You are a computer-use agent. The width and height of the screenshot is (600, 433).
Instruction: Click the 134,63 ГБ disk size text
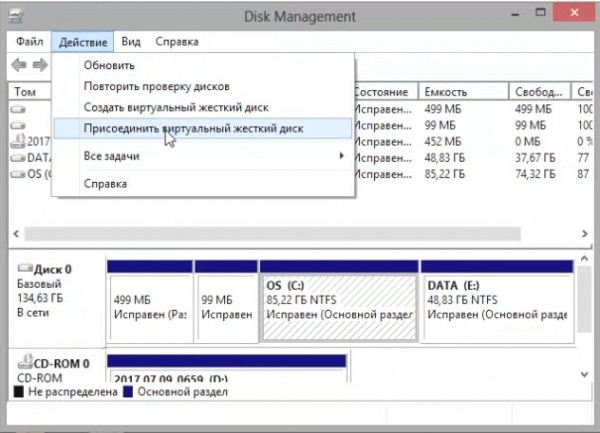coord(40,298)
